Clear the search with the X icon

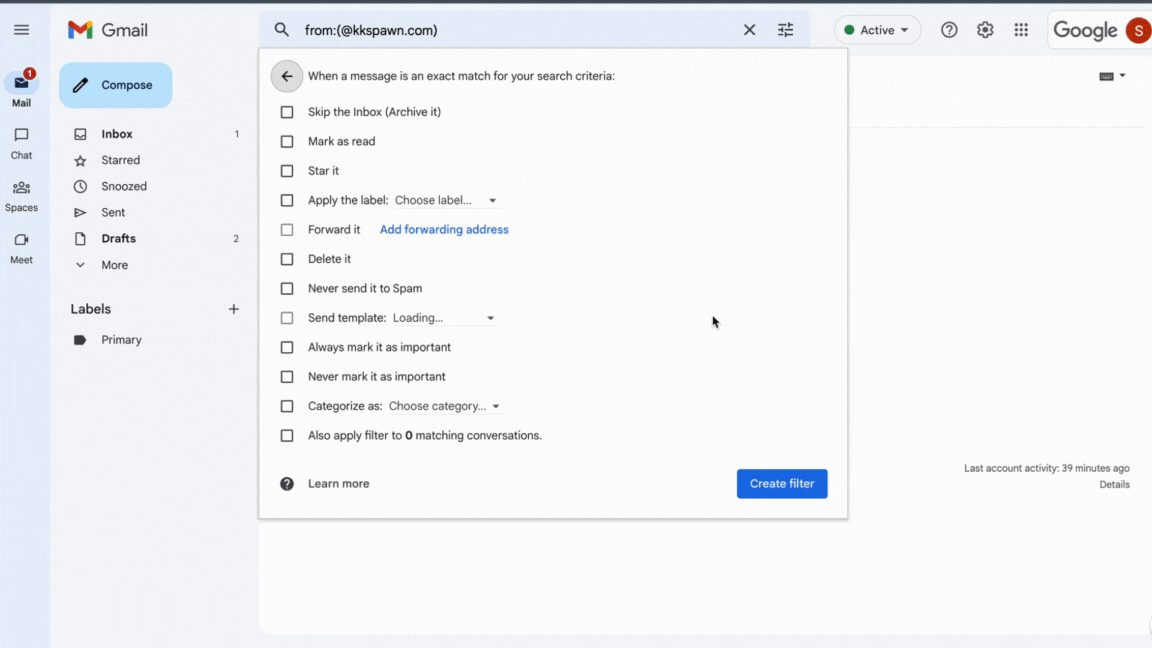[x=749, y=30]
